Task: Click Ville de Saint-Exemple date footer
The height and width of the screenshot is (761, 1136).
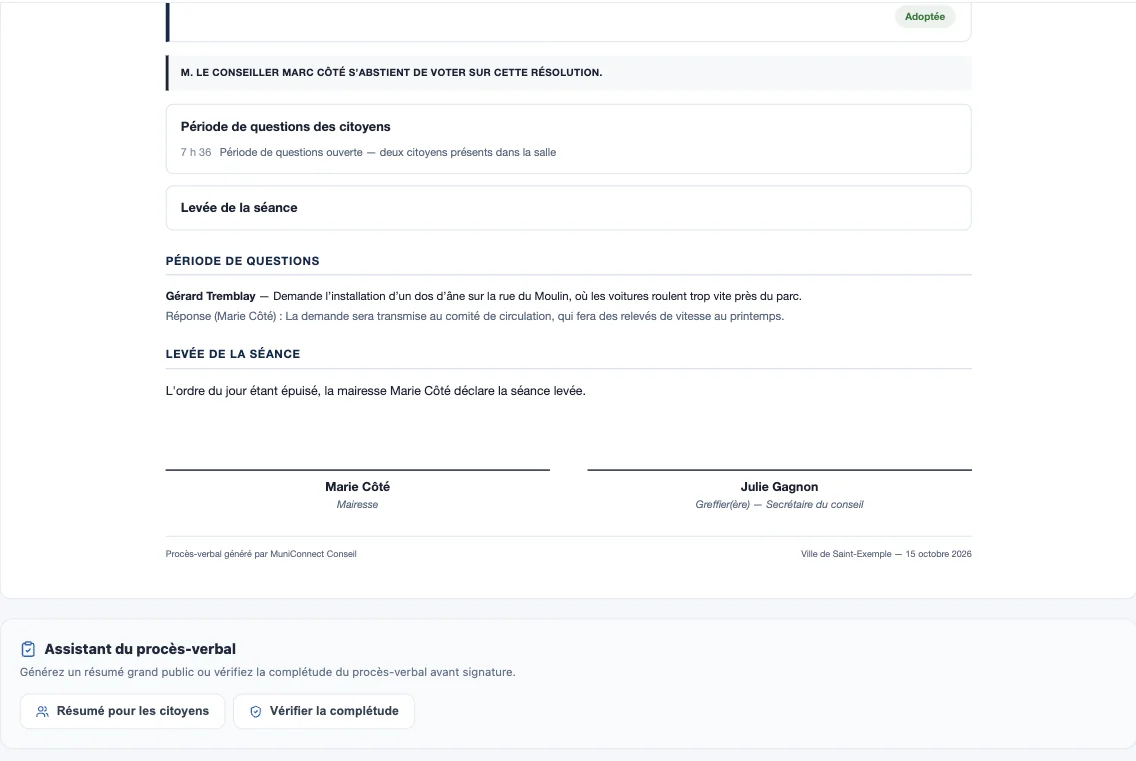Action: 886,554
